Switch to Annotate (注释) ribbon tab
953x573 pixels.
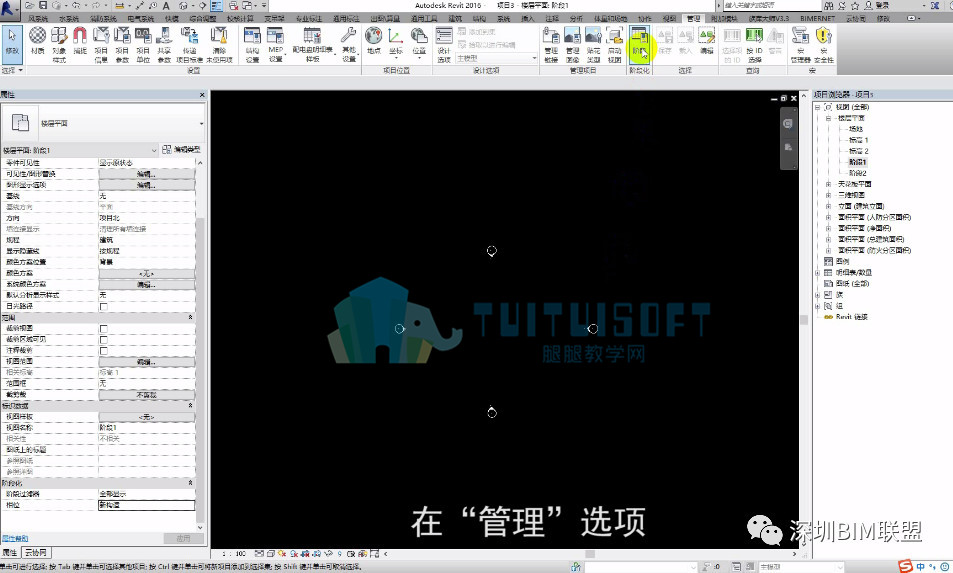click(x=551, y=19)
